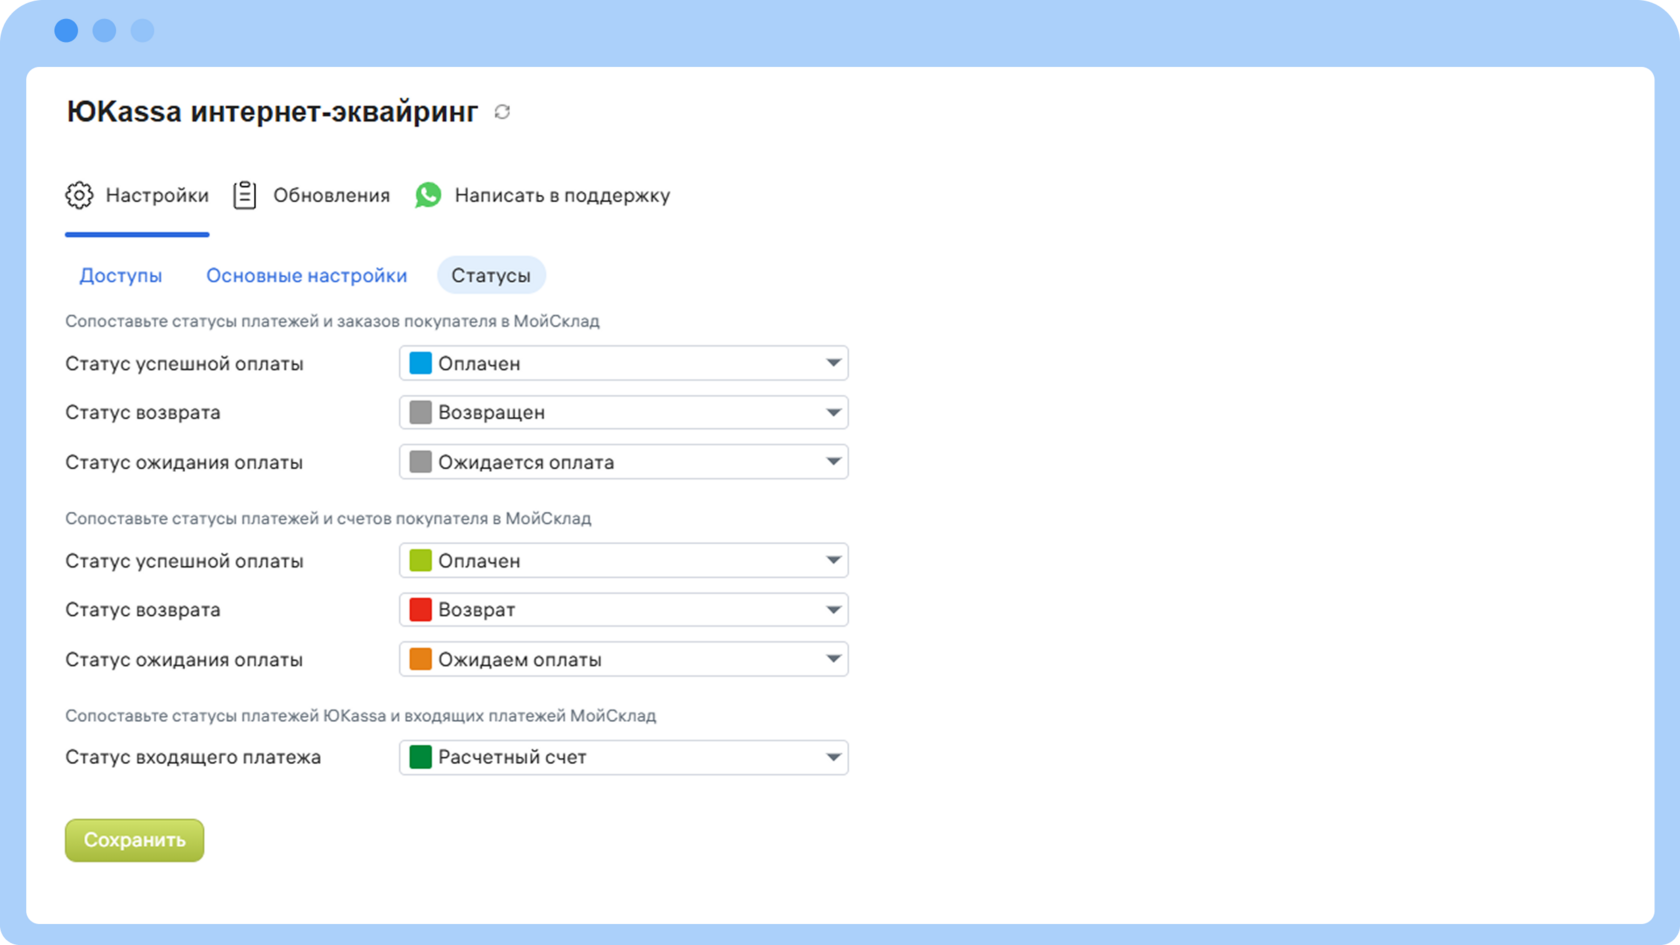Open Написать в поддержку
Viewport: 1680px width, 945px height.
tap(542, 195)
